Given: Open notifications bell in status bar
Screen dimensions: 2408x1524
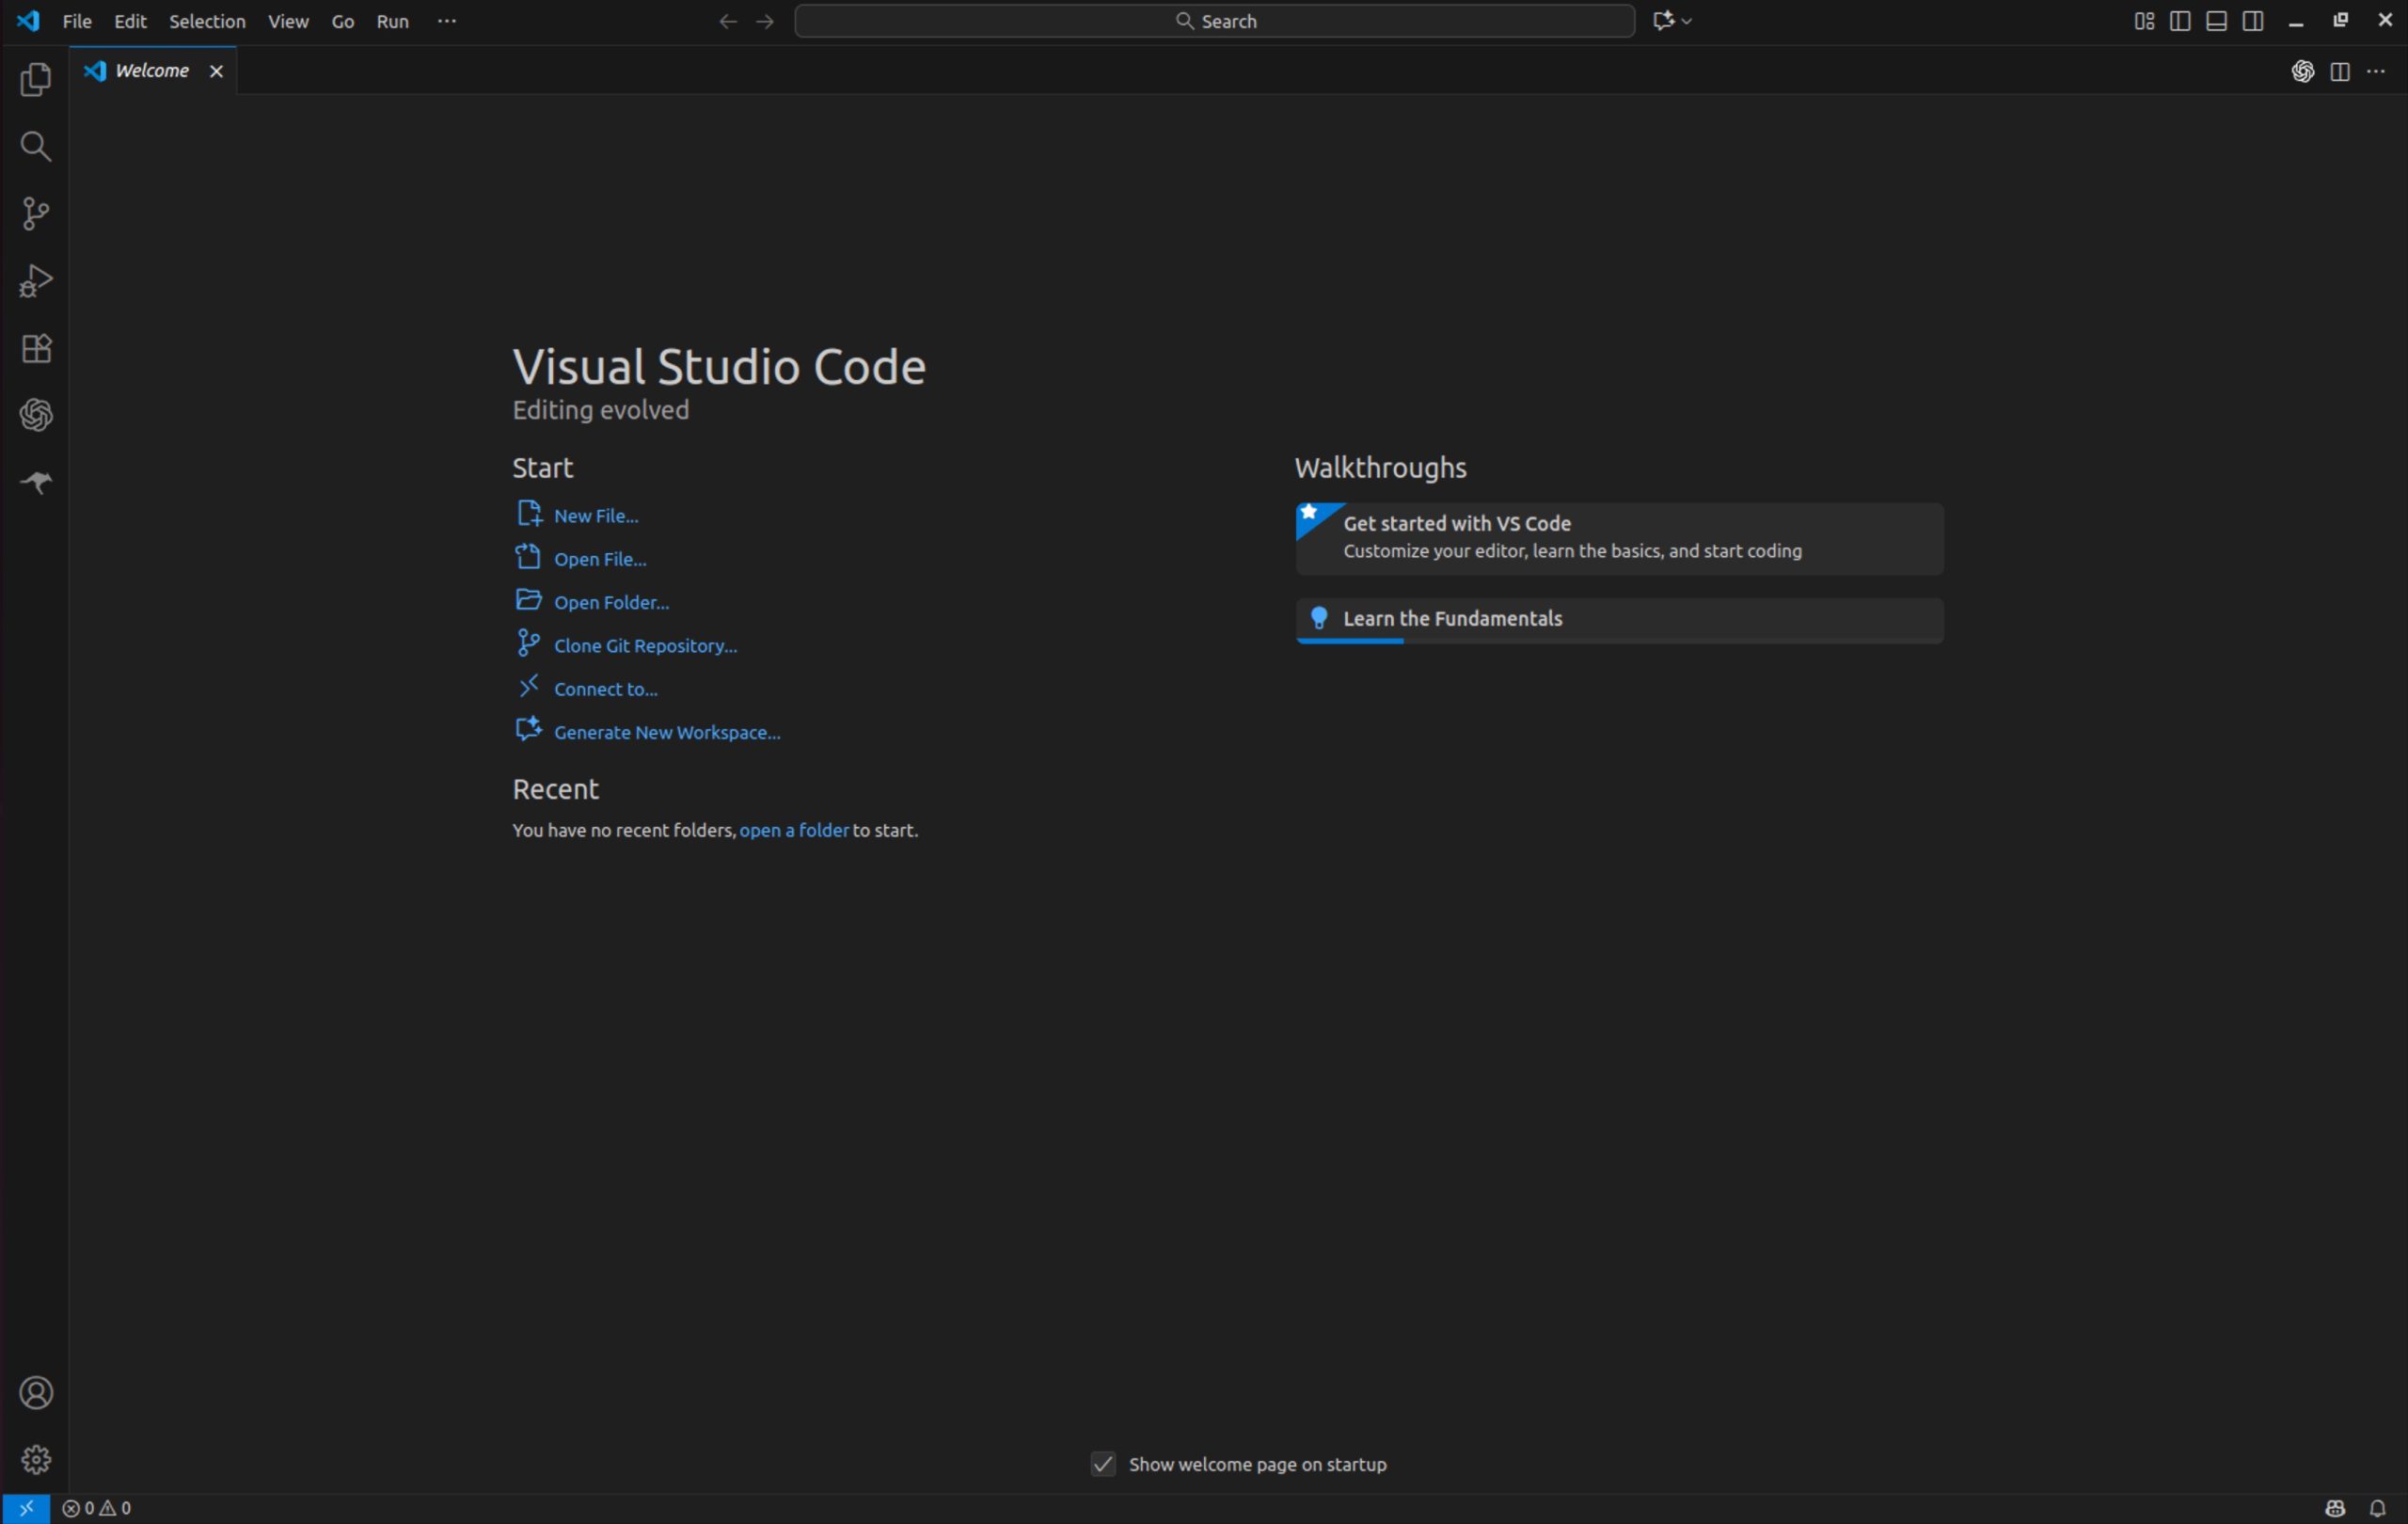Looking at the screenshot, I should point(2380,1507).
